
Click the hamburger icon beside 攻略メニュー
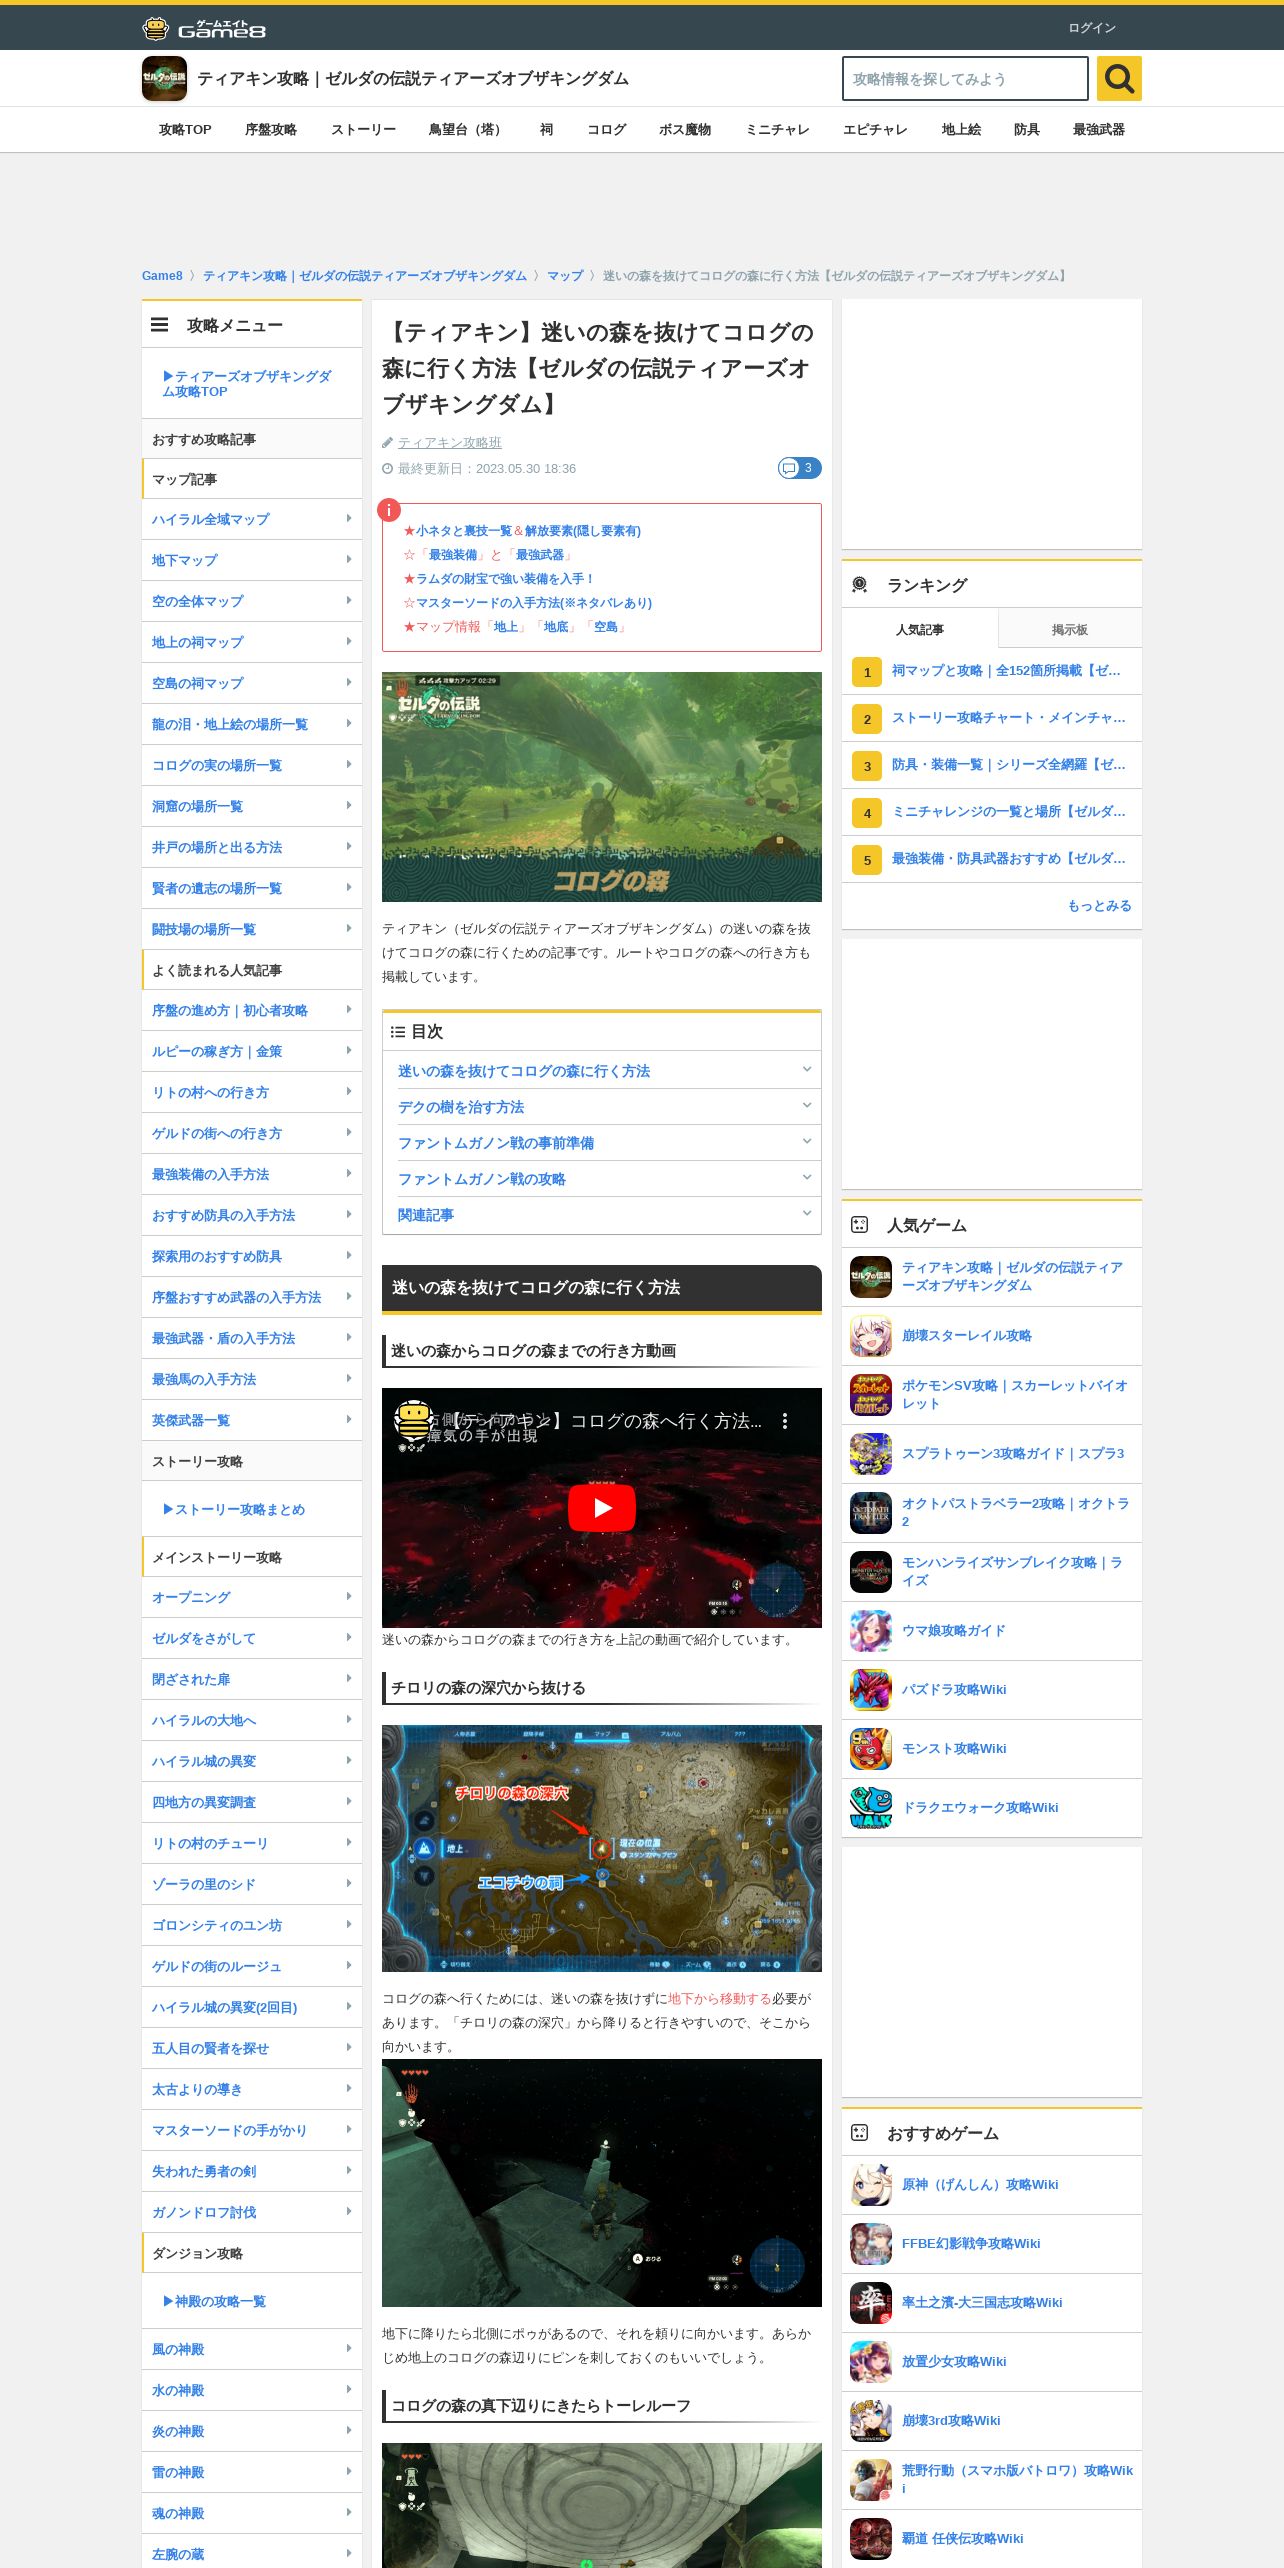[x=160, y=325]
